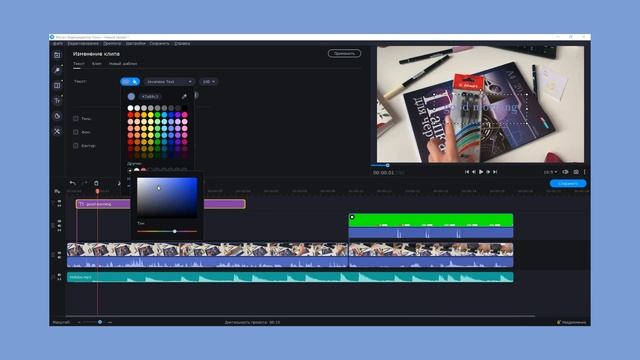Select the black swatch in the gray row

[x=184, y=108]
